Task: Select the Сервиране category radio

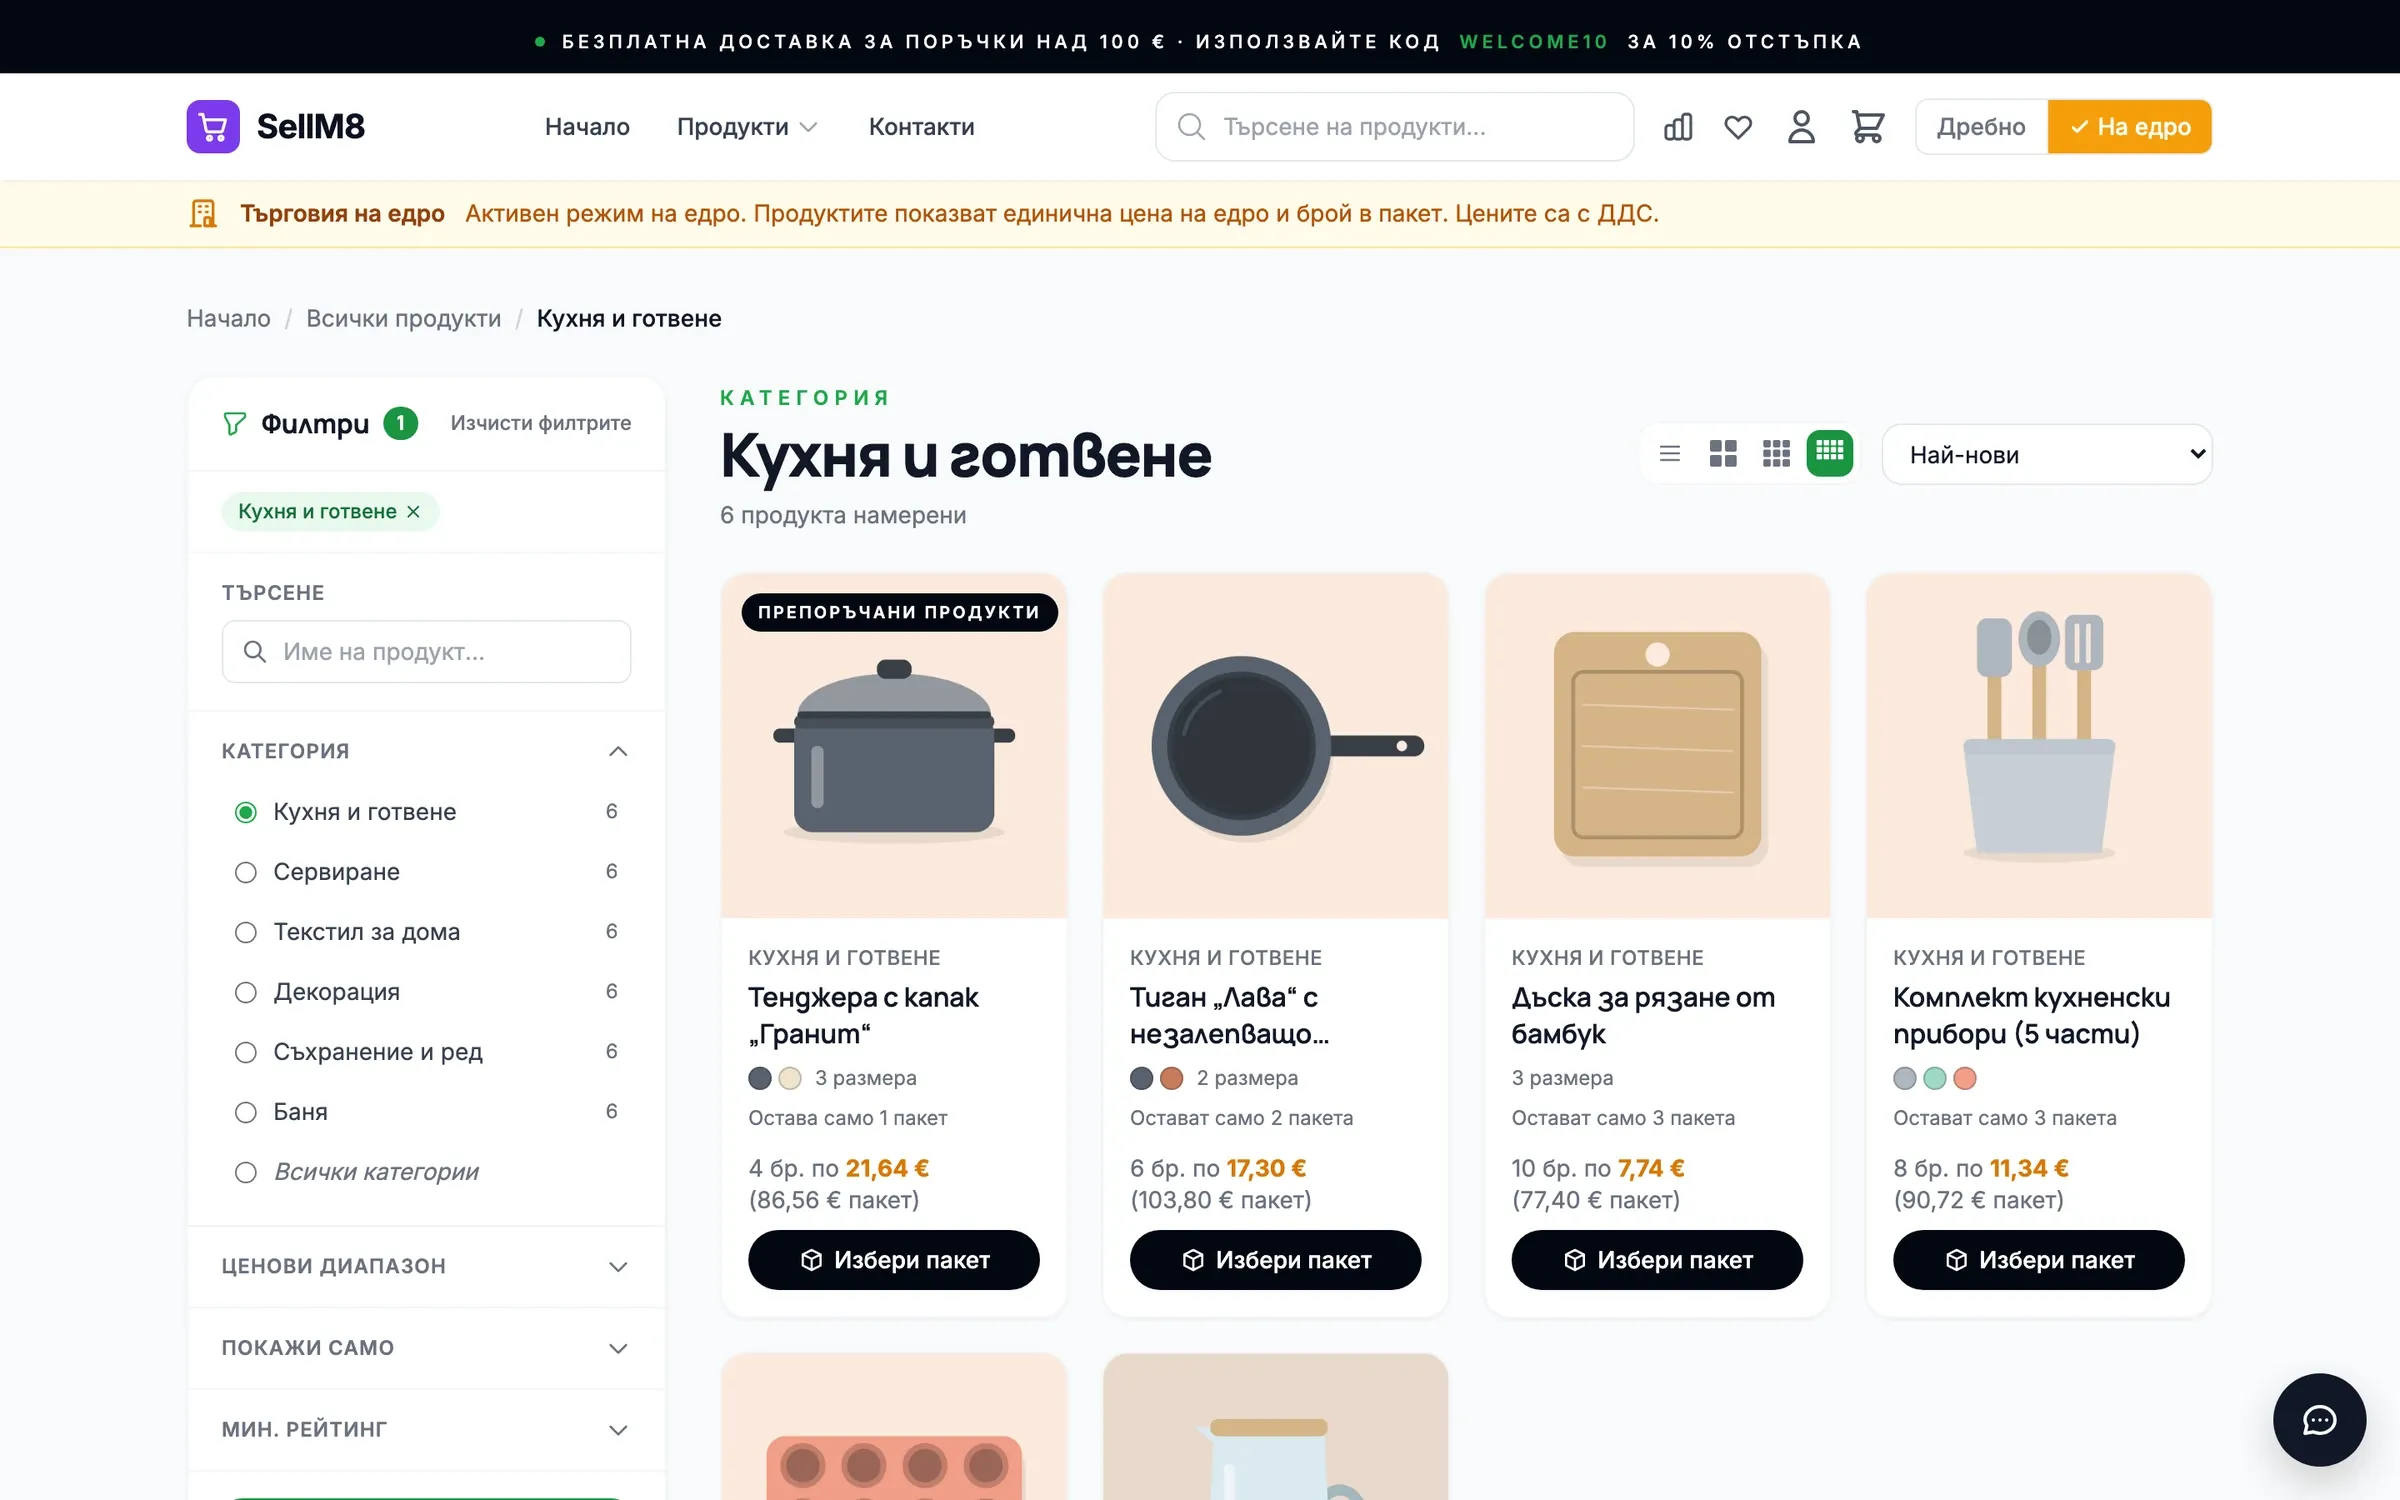Action: click(246, 872)
